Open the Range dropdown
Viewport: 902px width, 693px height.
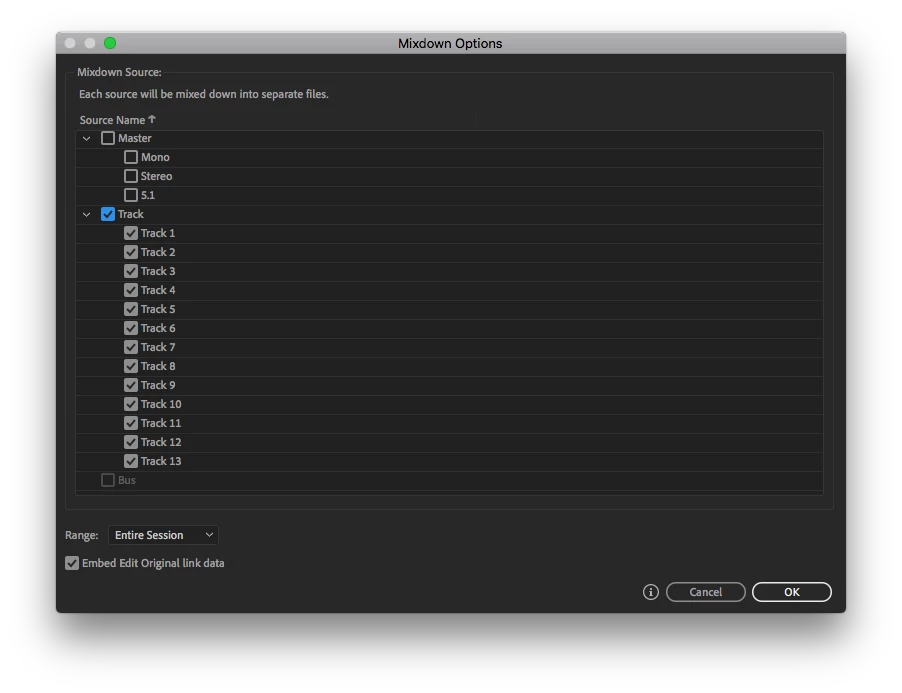point(163,535)
